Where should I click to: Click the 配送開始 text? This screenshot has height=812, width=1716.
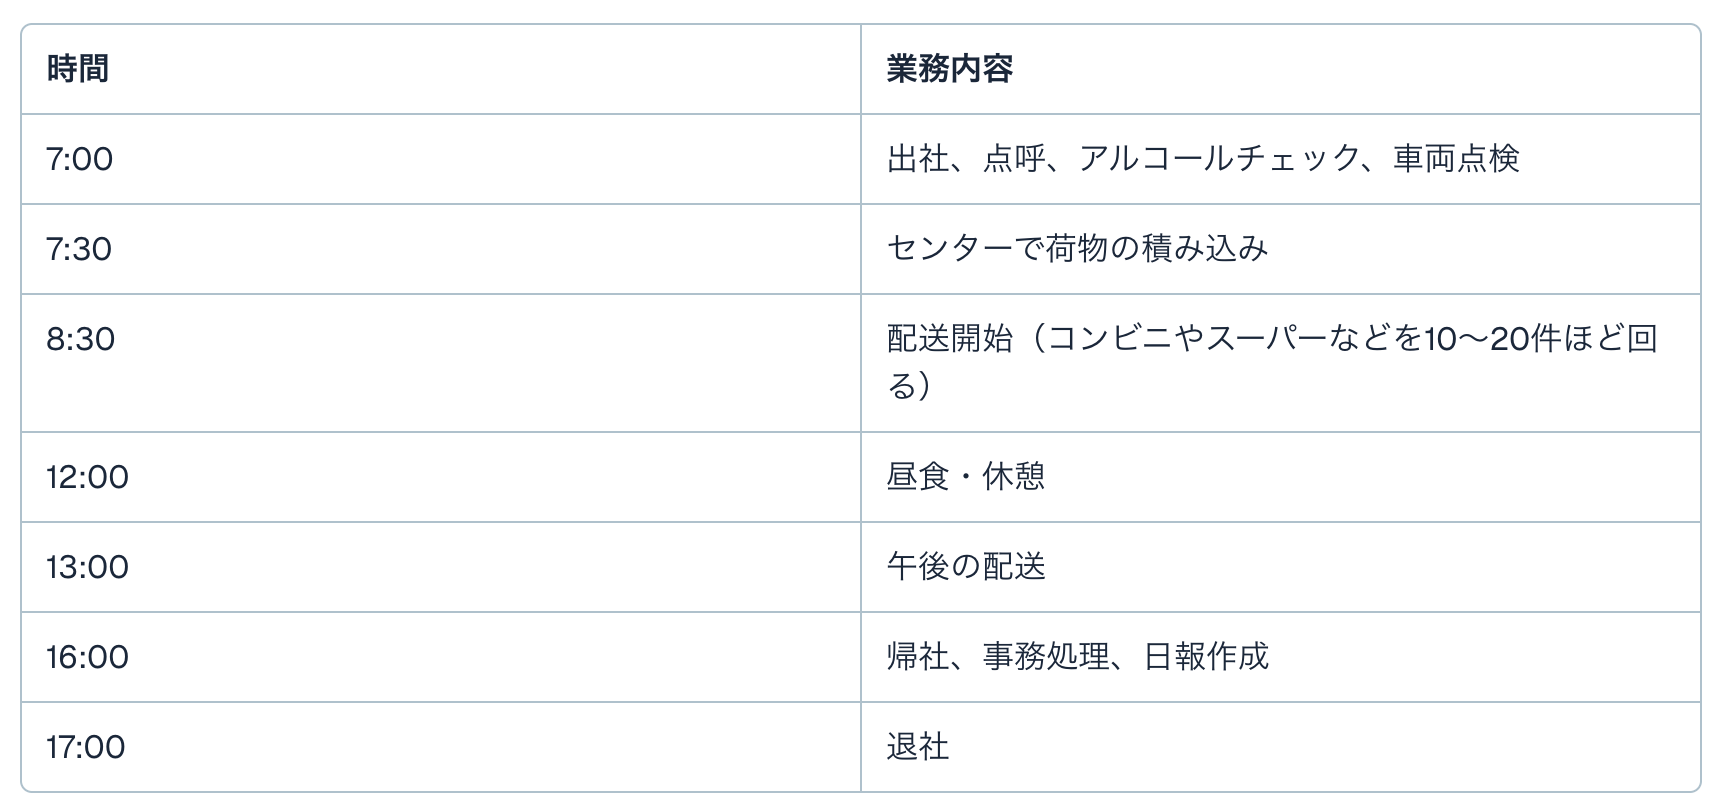[949, 339]
